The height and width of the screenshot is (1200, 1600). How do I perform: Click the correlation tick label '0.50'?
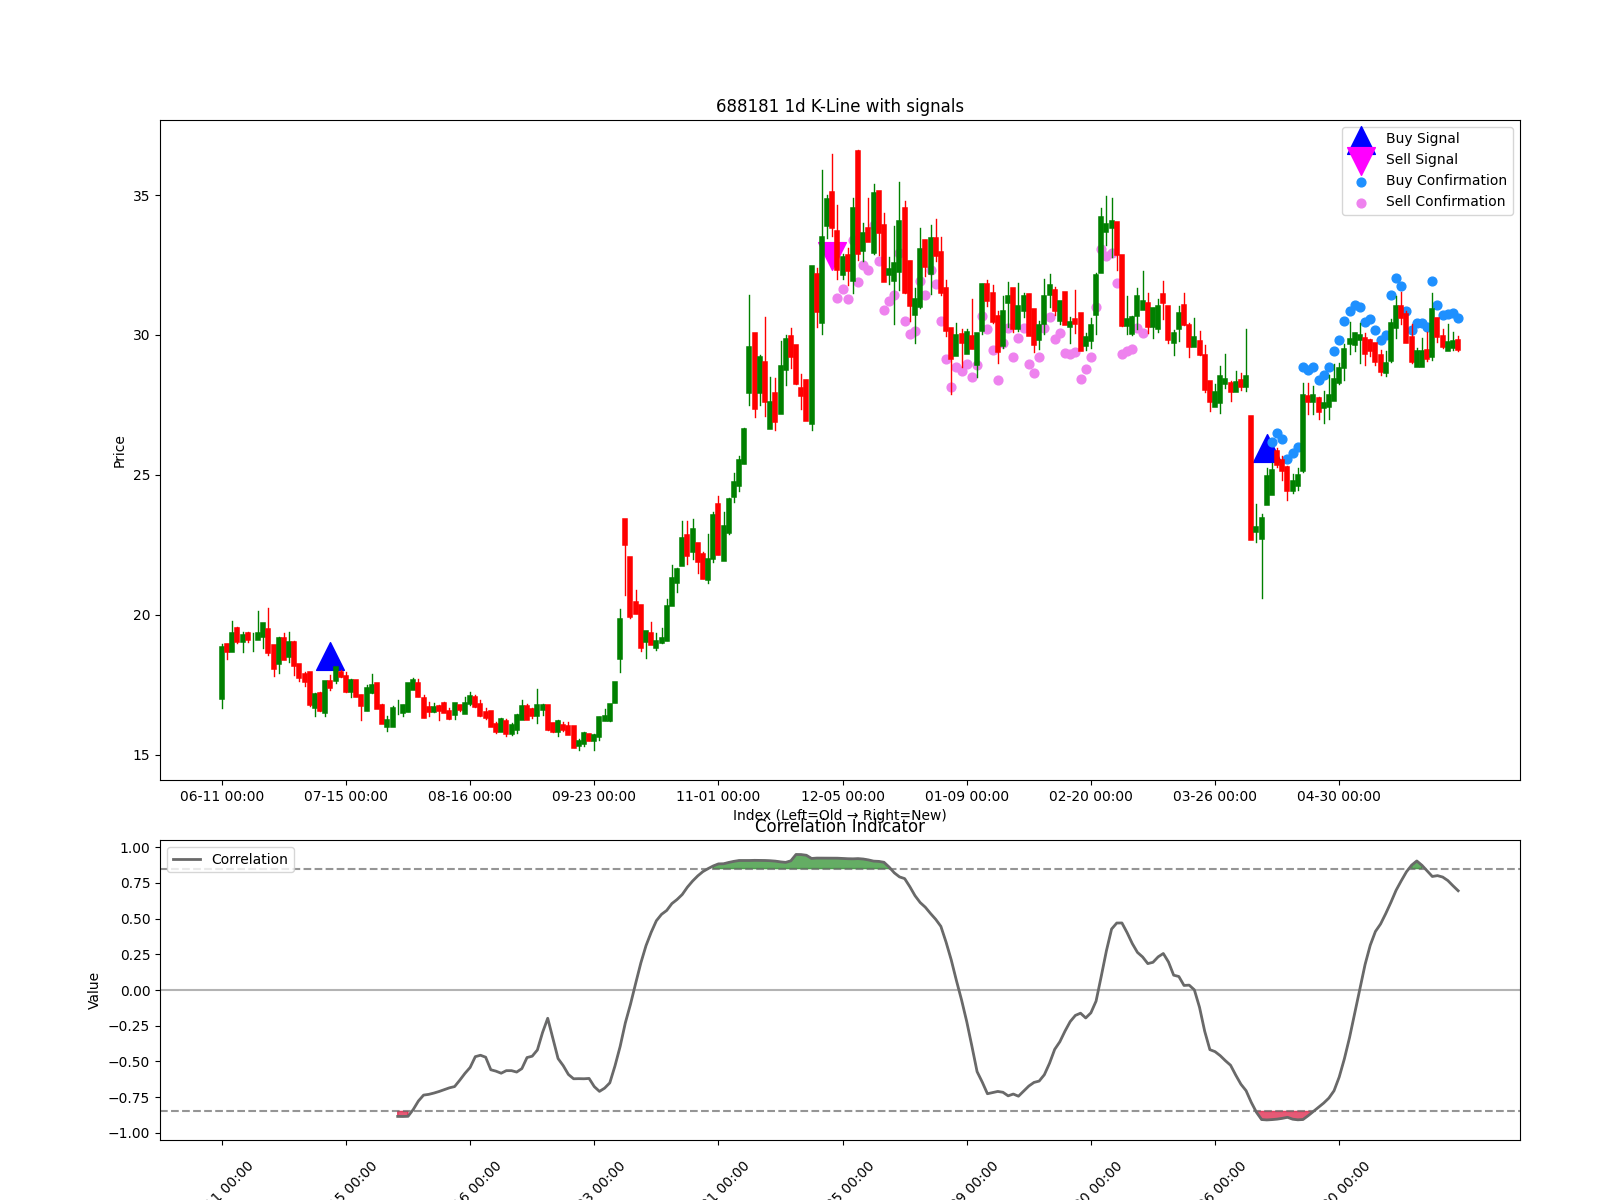tap(135, 920)
